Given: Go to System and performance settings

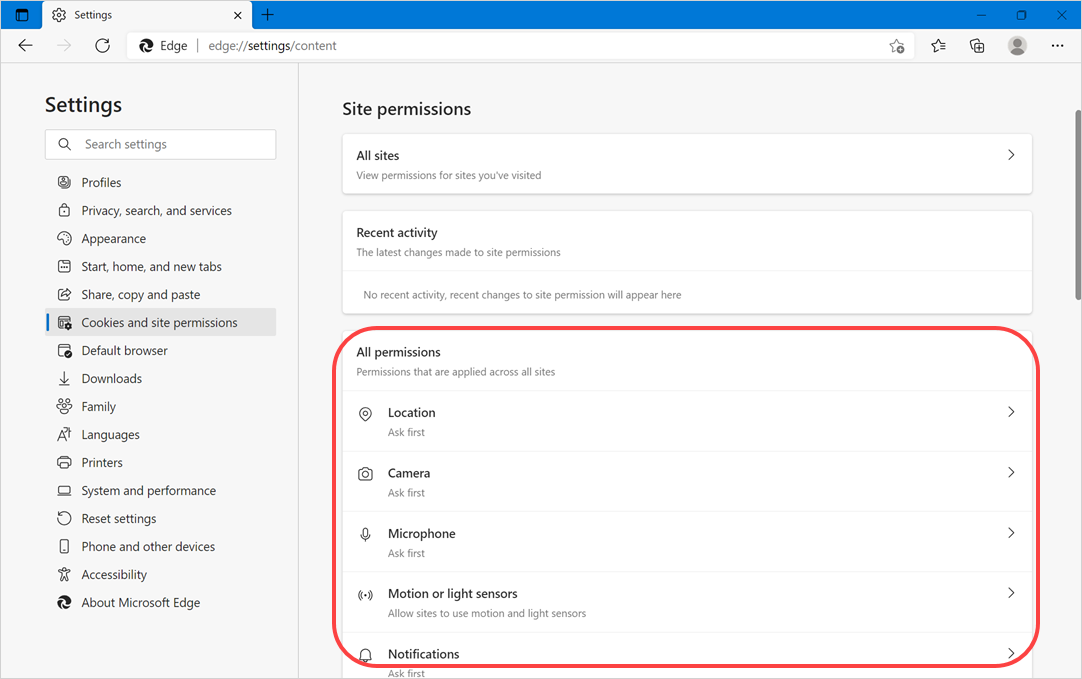Looking at the screenshot, I should point(148,491).
